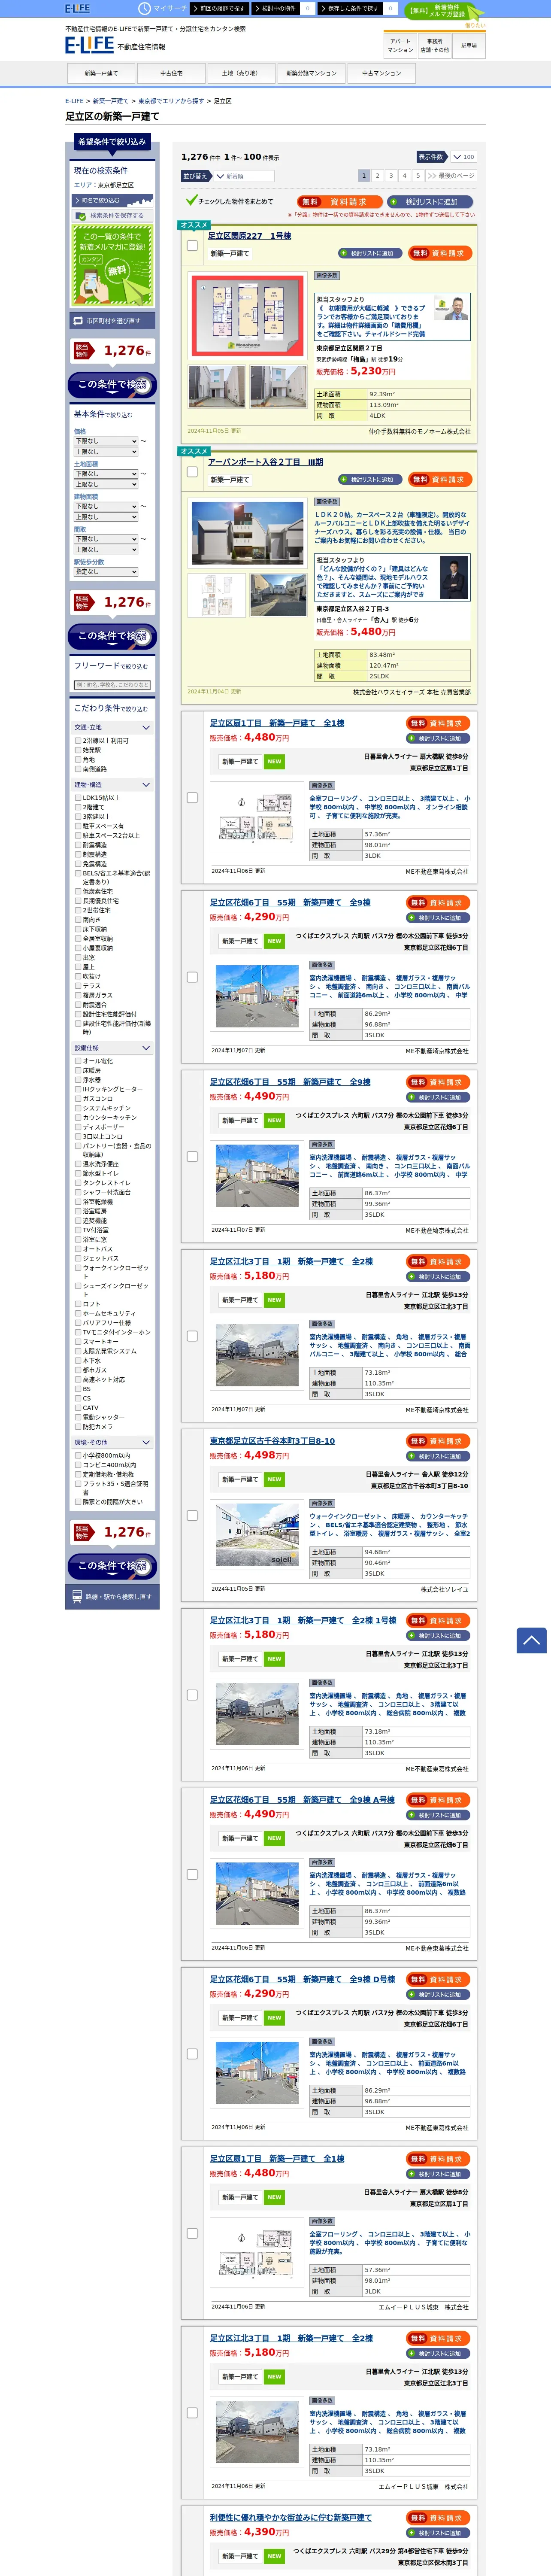Click the green checkmark beside 'チェックした物件をまとめて'
This screenshot has width=551, height=2576.
click(x=191, y=200)
